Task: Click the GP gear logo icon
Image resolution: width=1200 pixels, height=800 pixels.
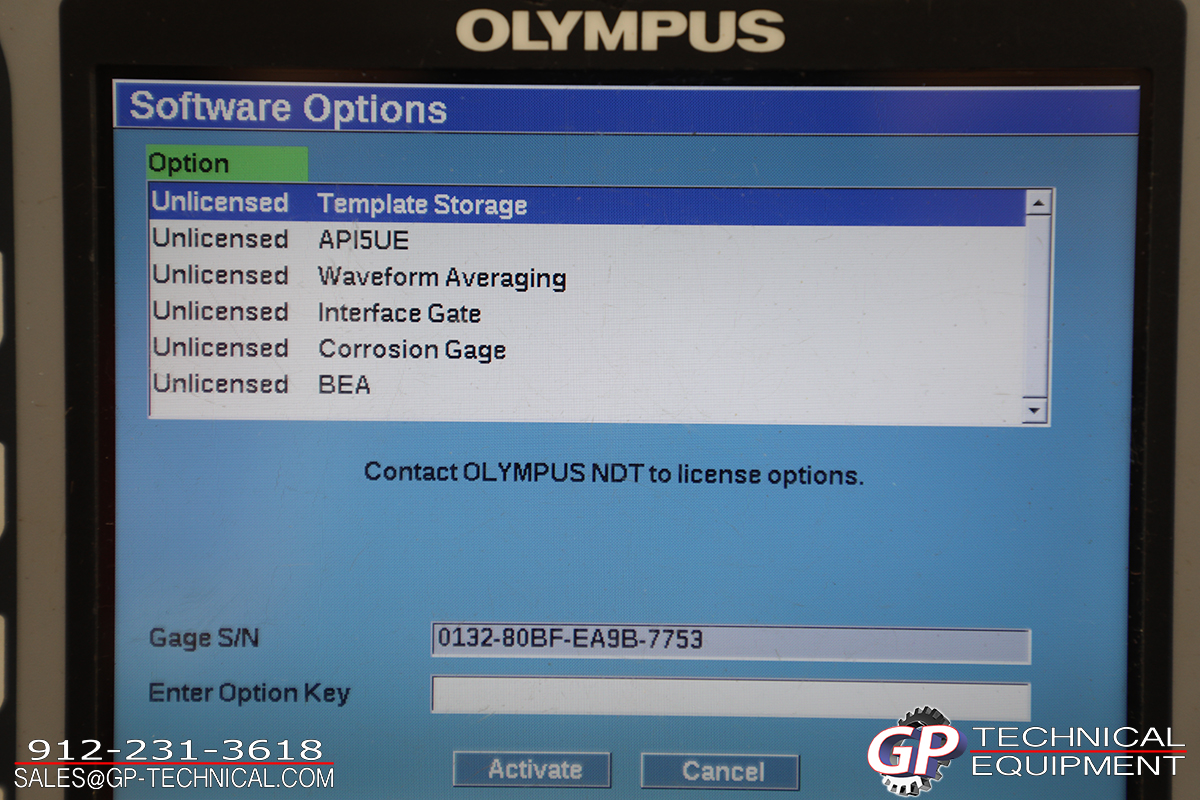Action: [x=912, y=752]
